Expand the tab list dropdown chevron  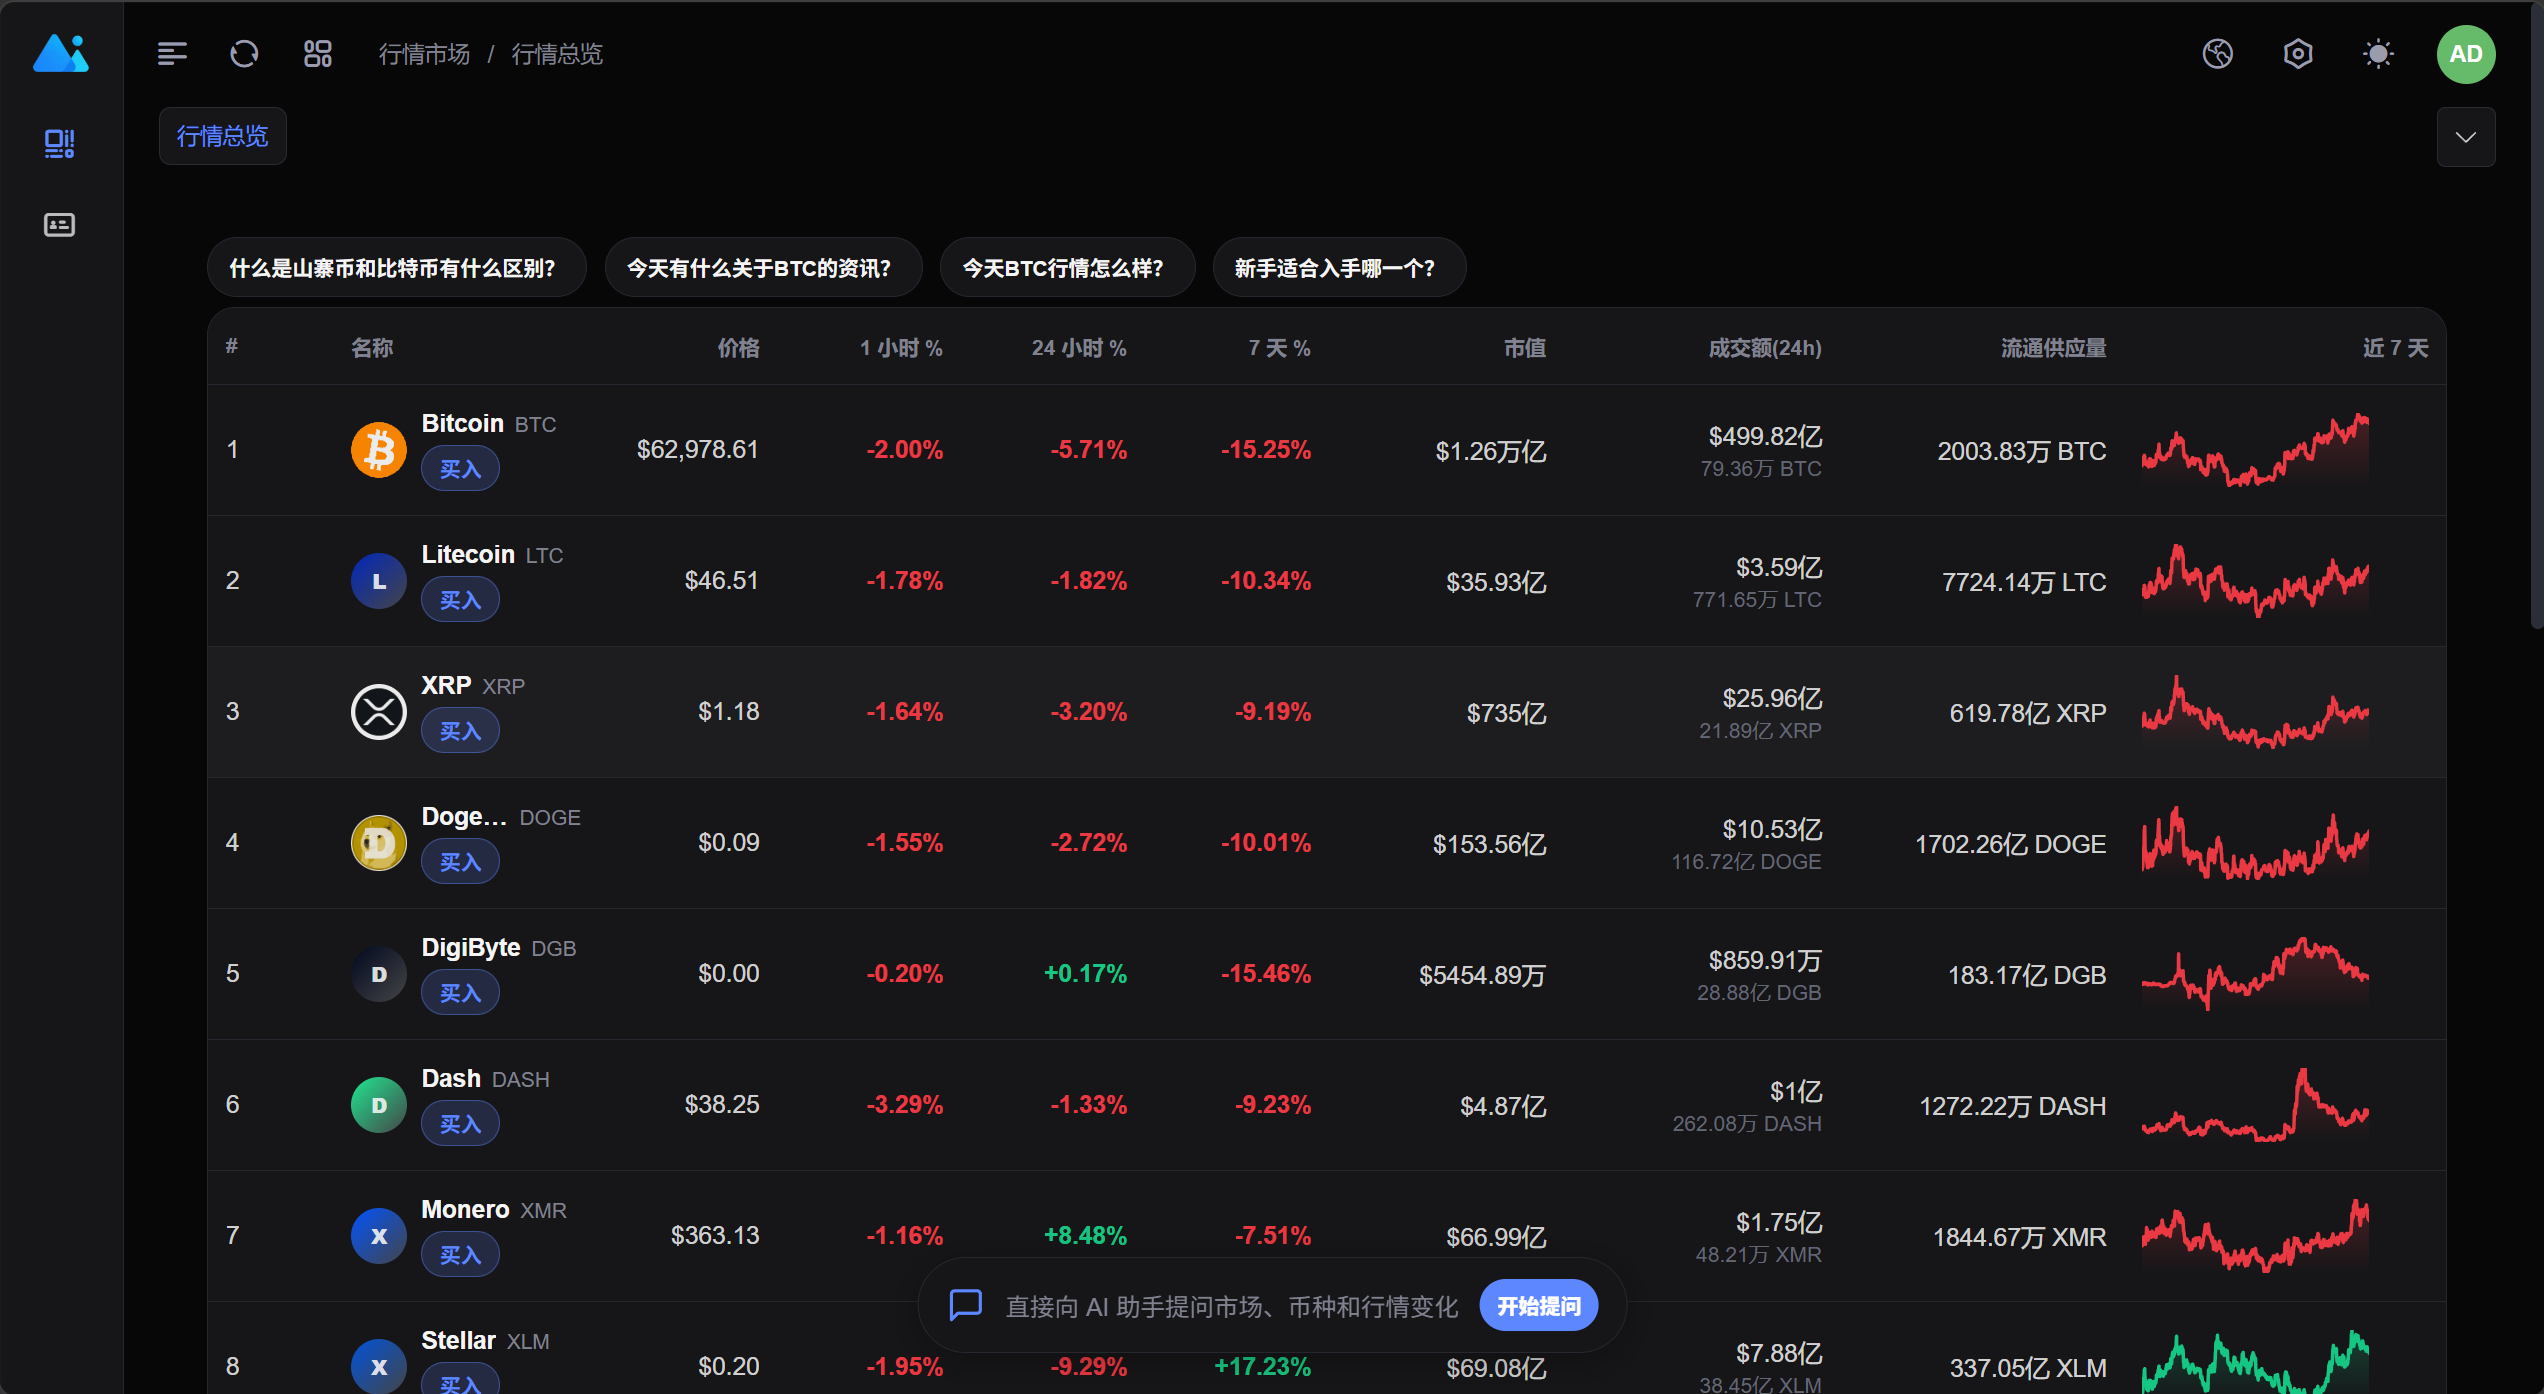(2466, 137)
